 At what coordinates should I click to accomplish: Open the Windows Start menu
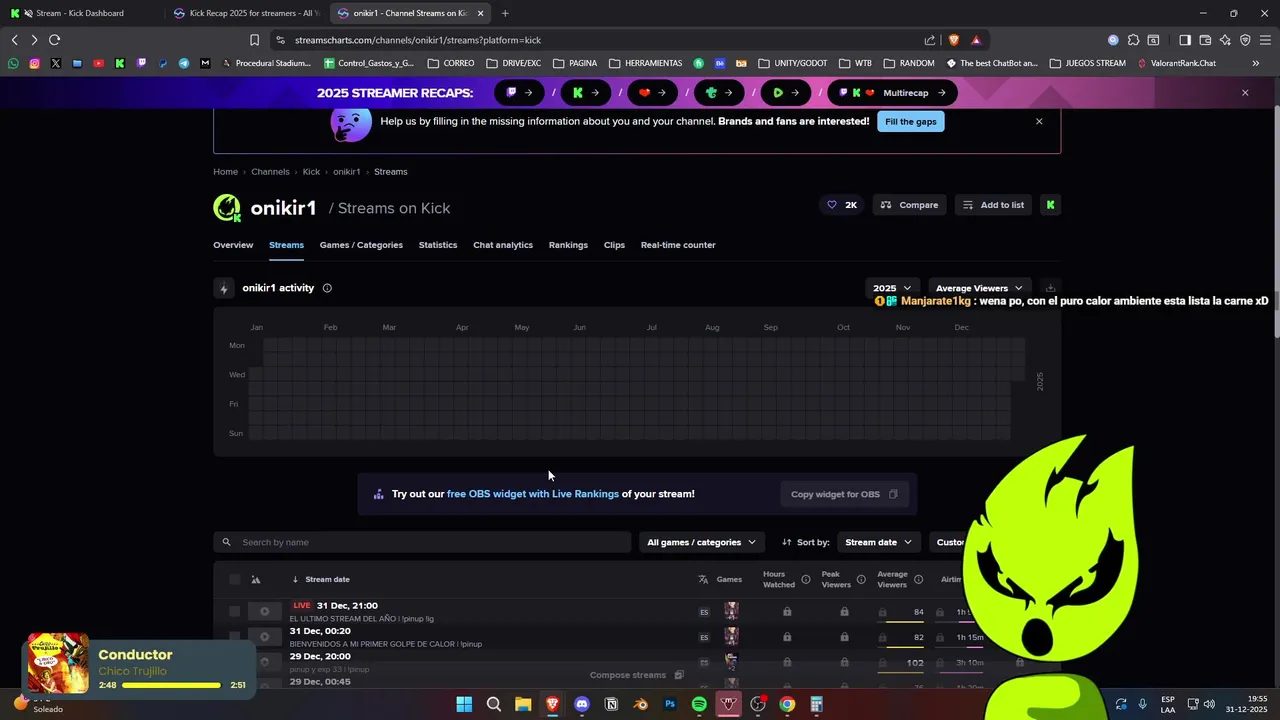464,704
